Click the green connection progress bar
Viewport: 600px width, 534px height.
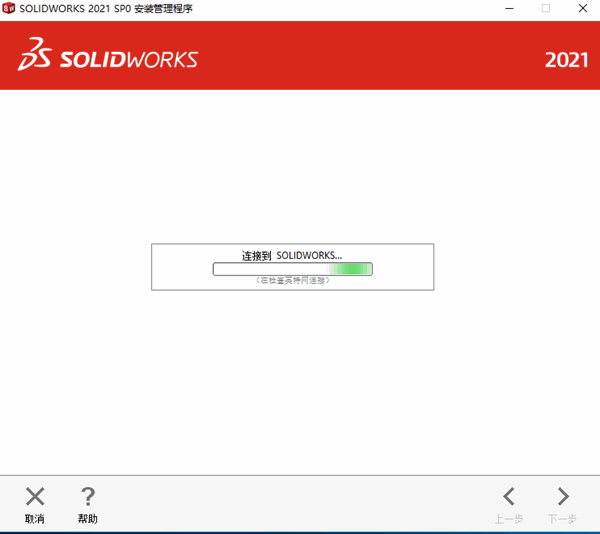click(x=292, y=269)
